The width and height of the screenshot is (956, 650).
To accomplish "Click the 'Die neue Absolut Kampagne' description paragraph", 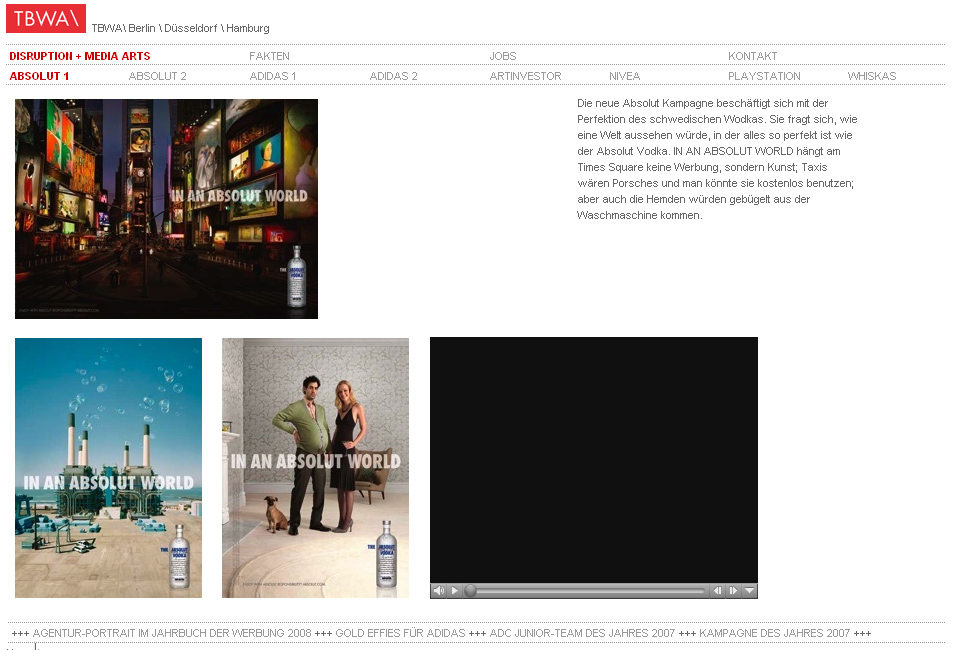I will coord(717,159).
